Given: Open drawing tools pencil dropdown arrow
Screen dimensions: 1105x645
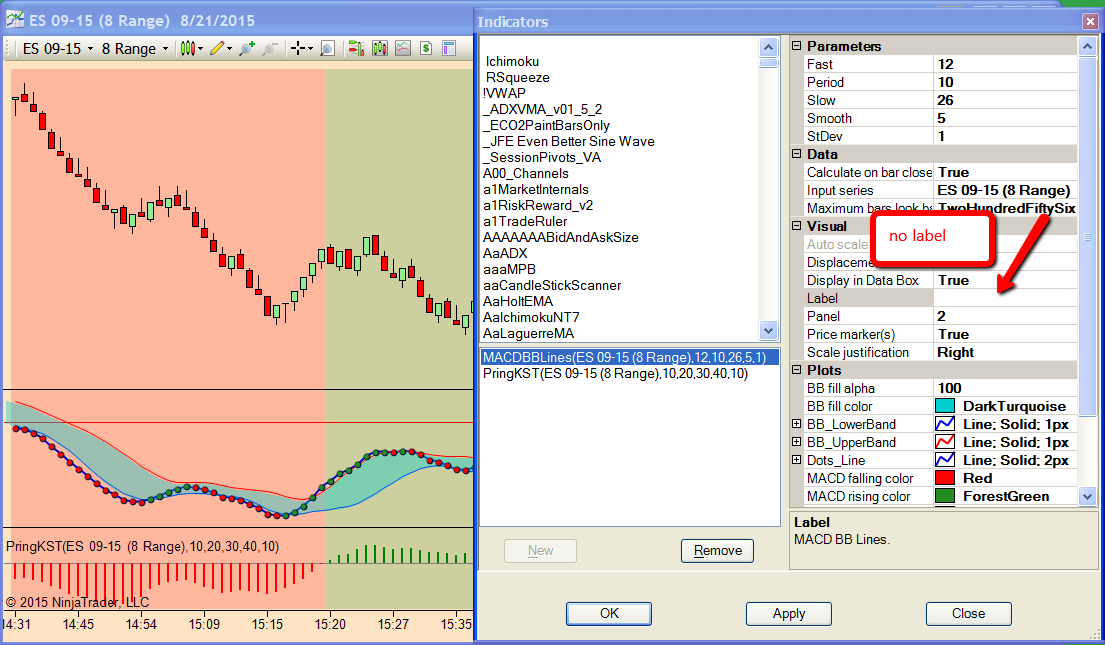Looking at the screenshot, I should pyautogui.click(x=229, y=49).
